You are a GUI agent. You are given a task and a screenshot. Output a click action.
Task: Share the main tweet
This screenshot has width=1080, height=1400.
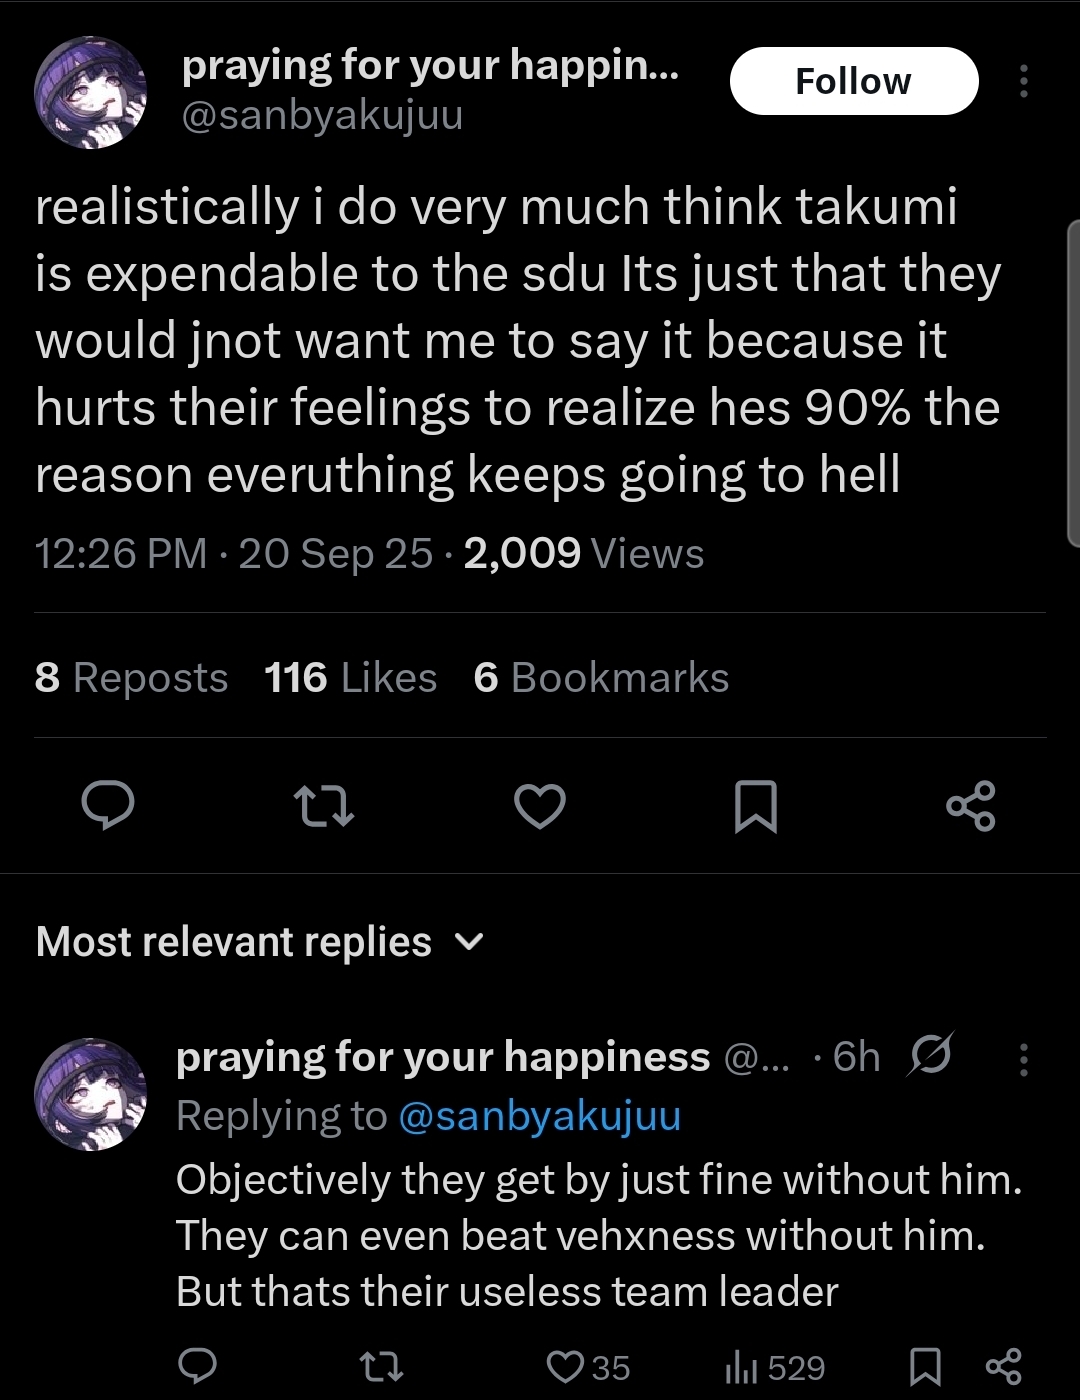(x=970, y=806)
